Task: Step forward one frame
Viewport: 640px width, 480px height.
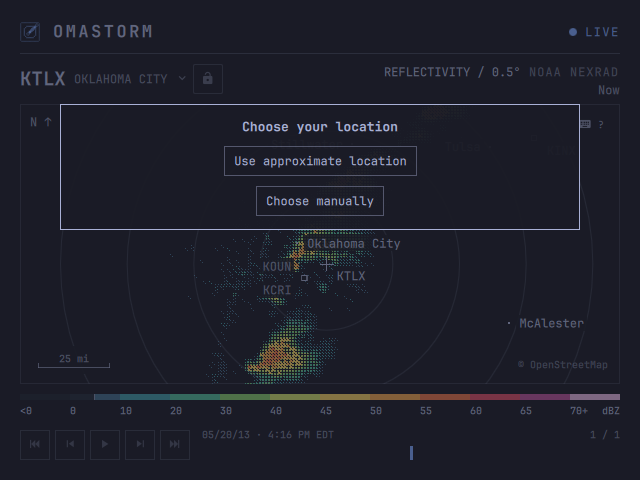Action: (x=140, y=444)
